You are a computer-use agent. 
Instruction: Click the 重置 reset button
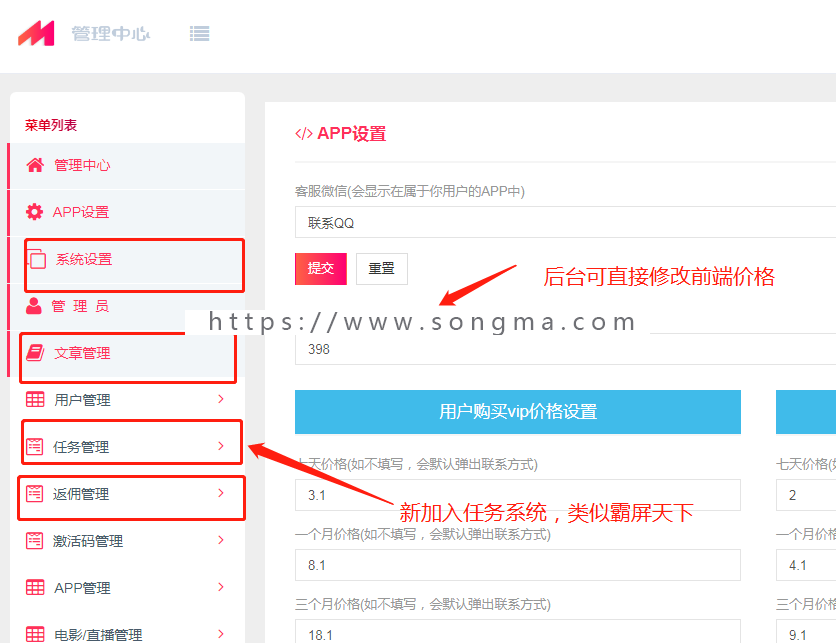(x=382, y=269)
